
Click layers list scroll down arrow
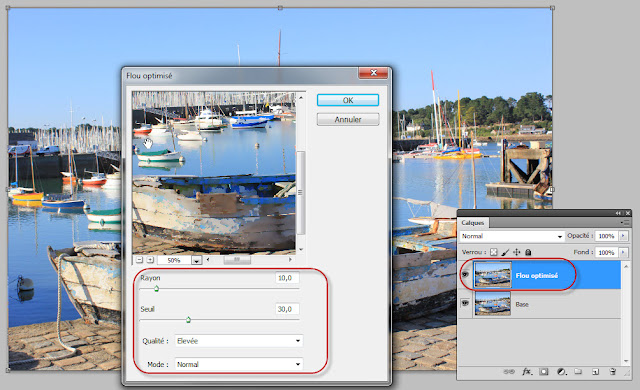[x=626, y=361]
